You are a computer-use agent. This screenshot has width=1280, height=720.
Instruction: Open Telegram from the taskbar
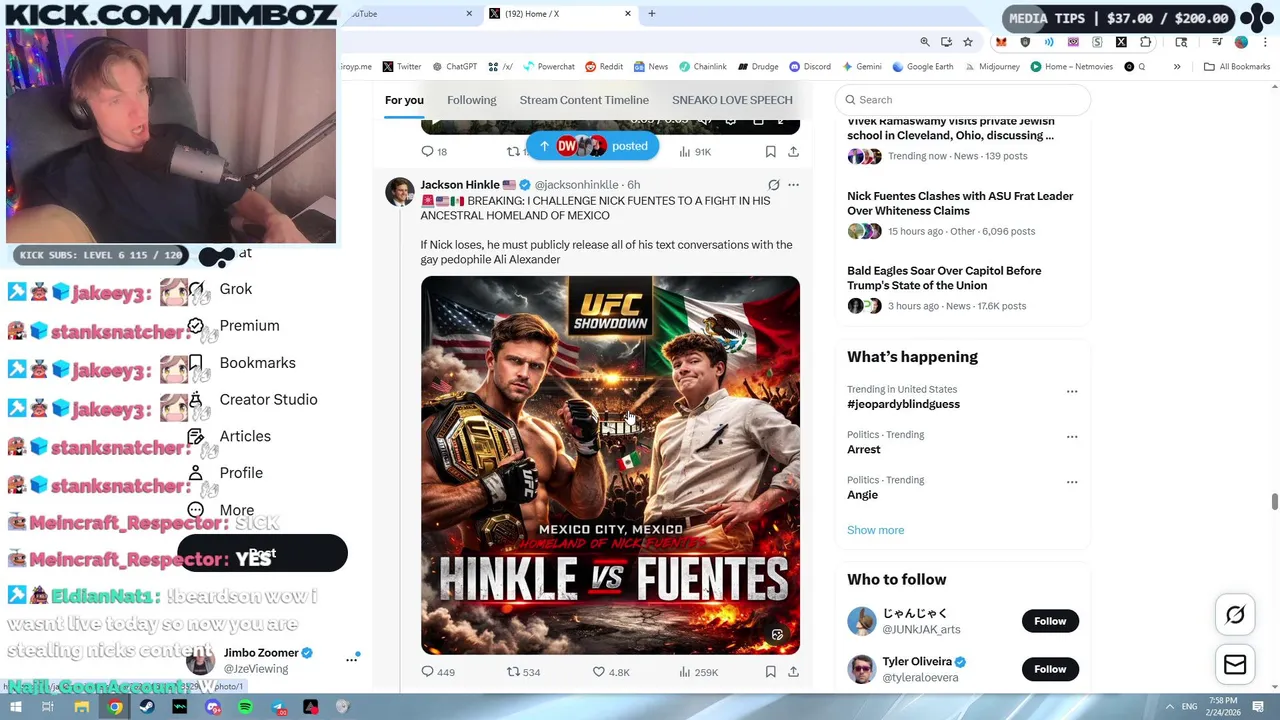click(x=279, y=707)
